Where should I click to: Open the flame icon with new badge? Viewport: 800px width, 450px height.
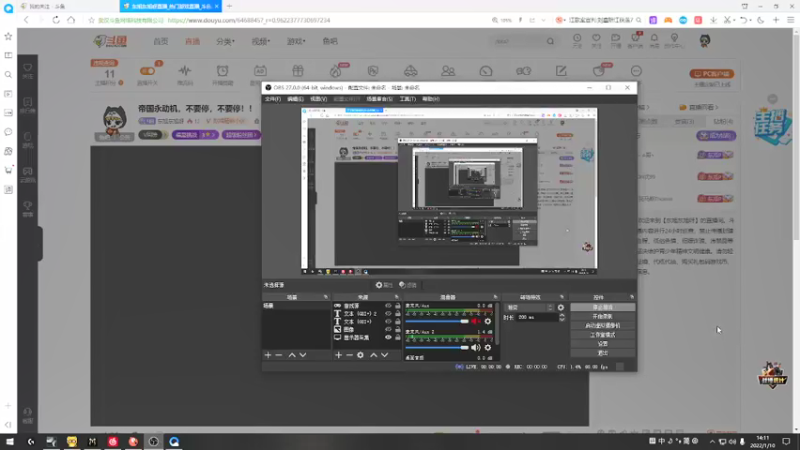click(337, 70)
